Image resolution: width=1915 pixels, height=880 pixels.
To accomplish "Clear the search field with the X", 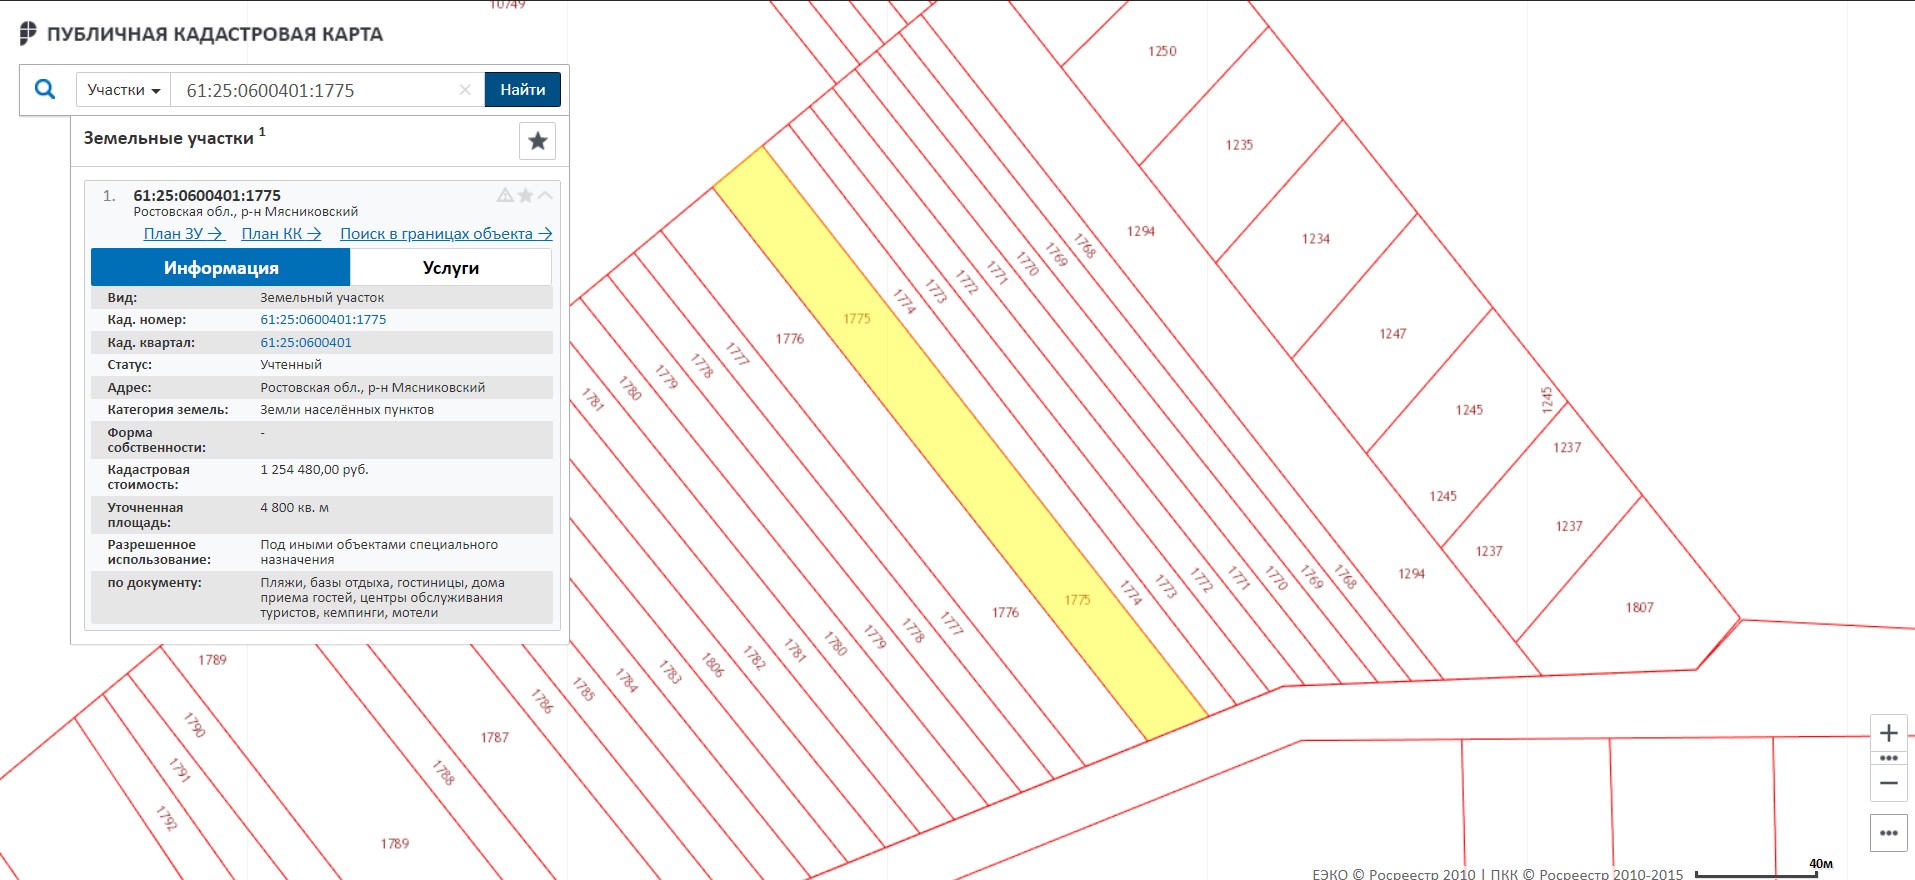I will pyautogui.click(x=465, y=90).
